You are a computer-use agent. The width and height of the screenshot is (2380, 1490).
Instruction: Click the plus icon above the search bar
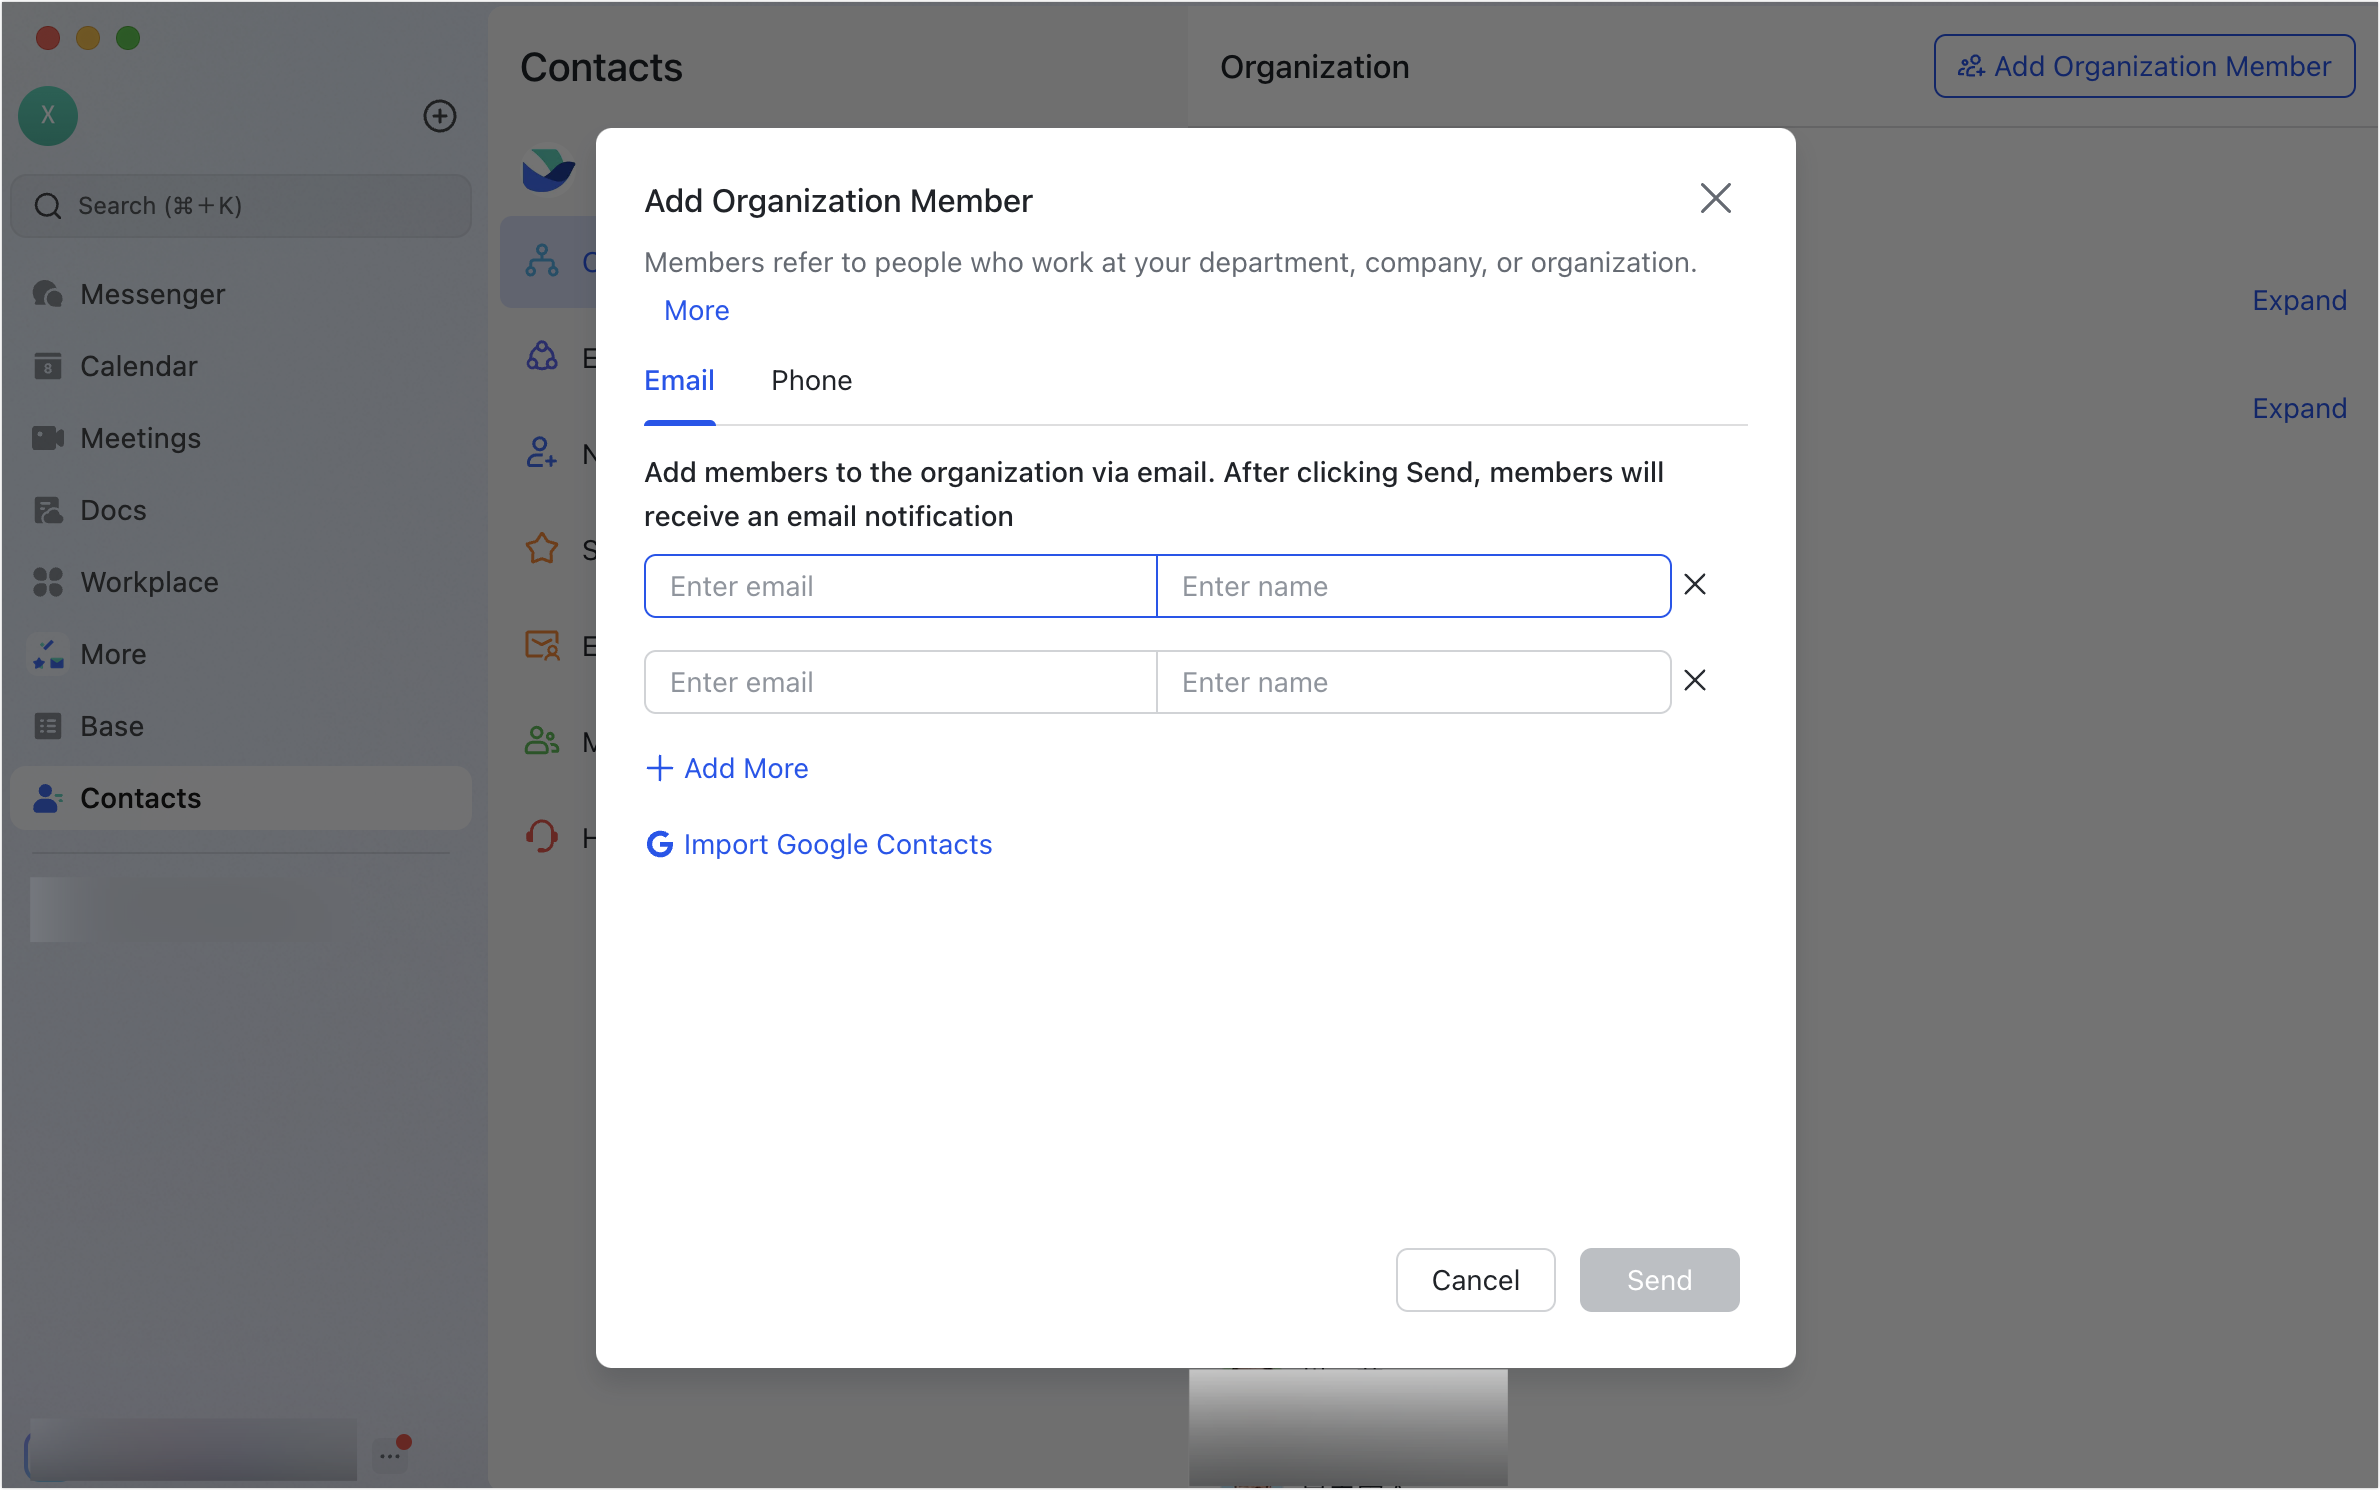(440, 116)
